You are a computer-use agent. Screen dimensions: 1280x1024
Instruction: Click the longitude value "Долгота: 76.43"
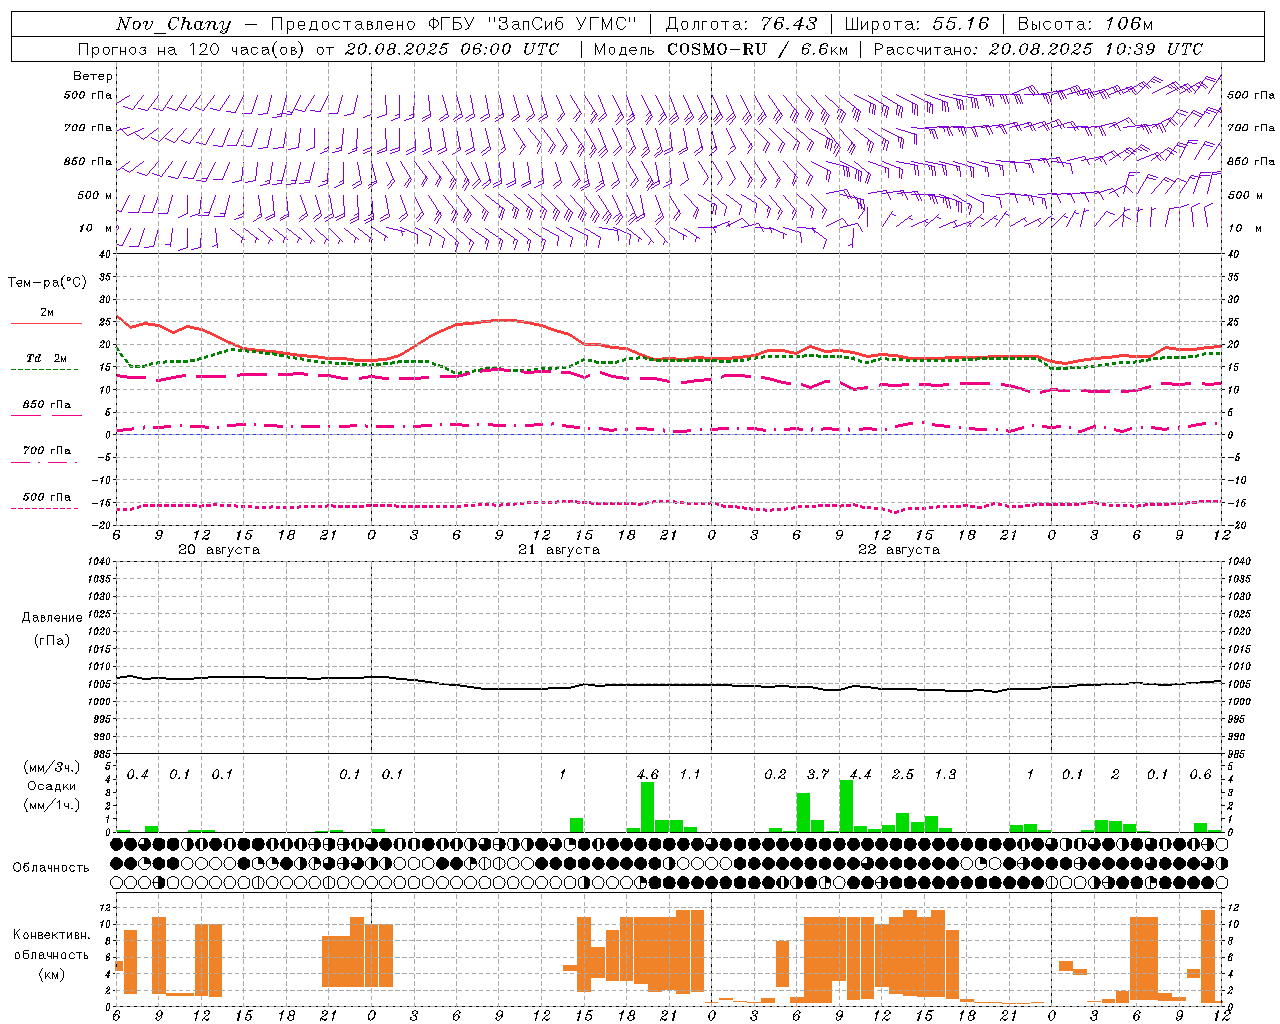741,24
